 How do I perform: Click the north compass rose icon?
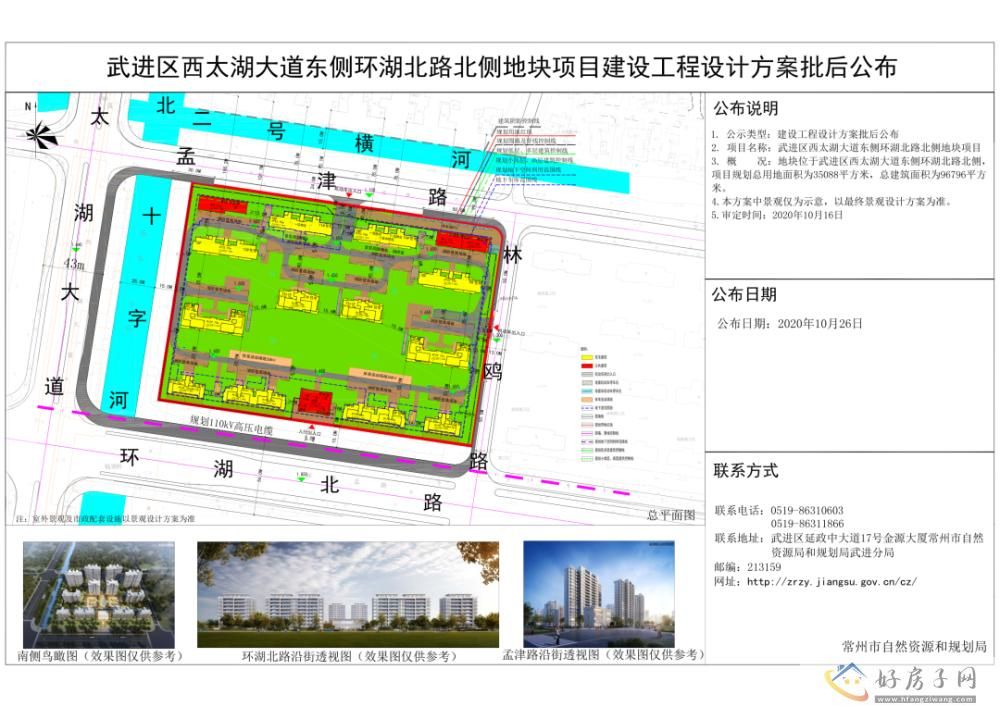[x=41, y=132]
